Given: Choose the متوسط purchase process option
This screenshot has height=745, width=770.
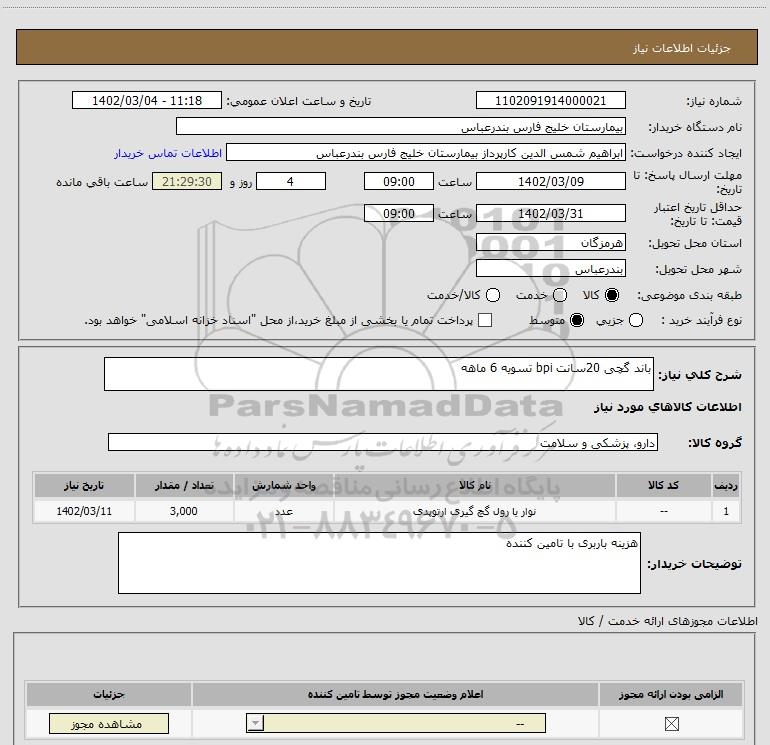Looking at the screenshot, I should pos(577,320).
